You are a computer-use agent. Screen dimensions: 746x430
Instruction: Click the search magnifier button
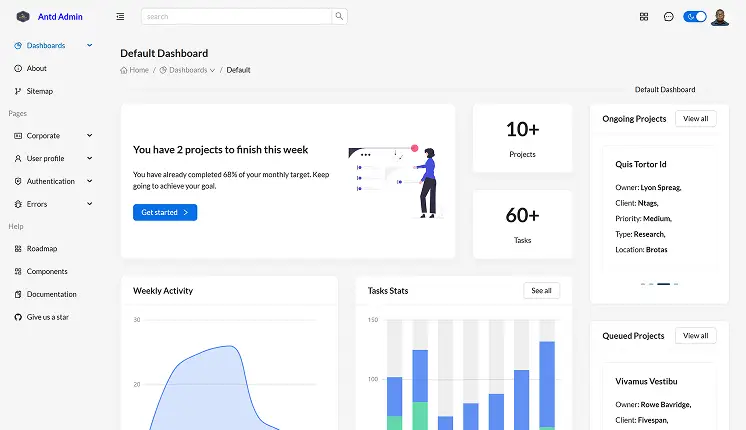point(339,16)
